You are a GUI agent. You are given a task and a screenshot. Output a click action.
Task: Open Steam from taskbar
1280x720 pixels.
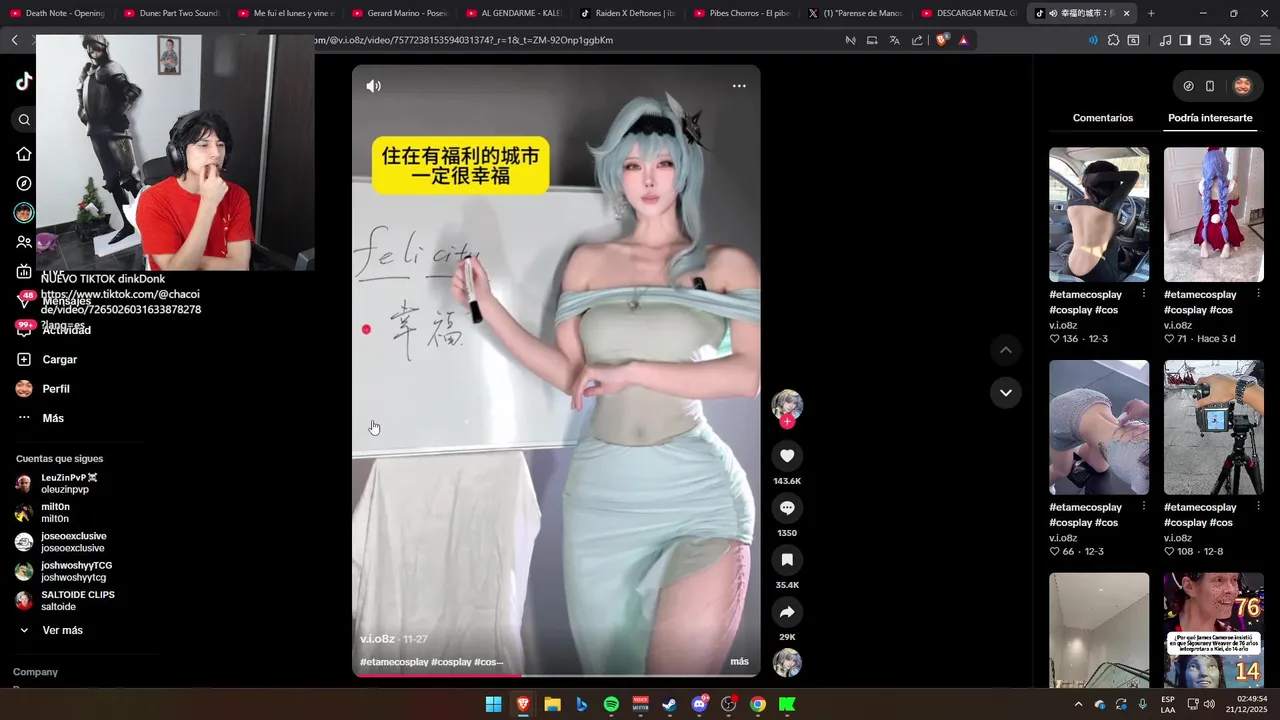coord(669,704)
